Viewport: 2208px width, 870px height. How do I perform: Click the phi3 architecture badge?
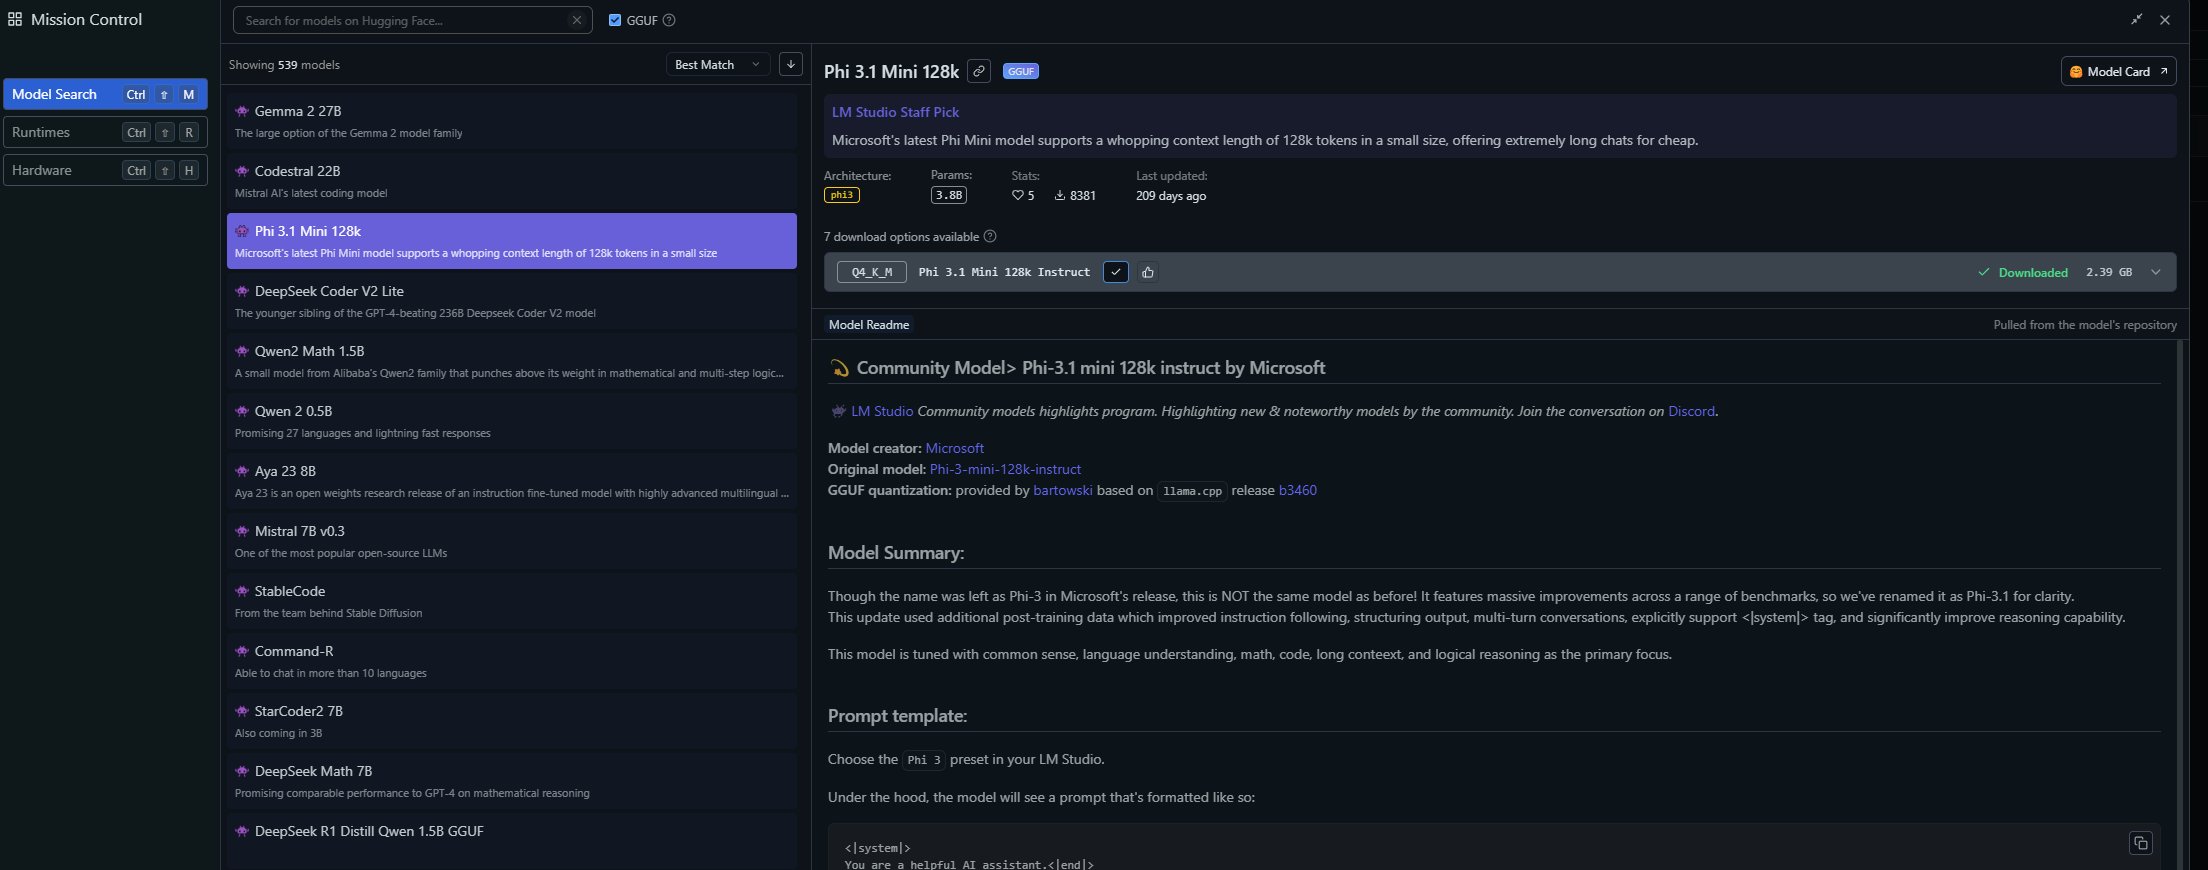click(842, 195)
